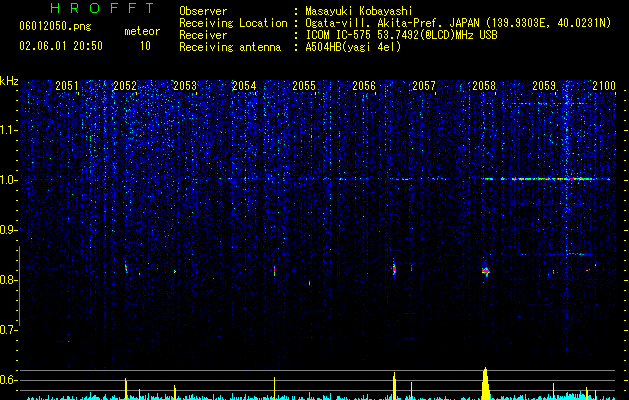The height and width of the screenshot is (400, 629).
Task: Click the kHz axis unit label
Action: tap(9, 81)
